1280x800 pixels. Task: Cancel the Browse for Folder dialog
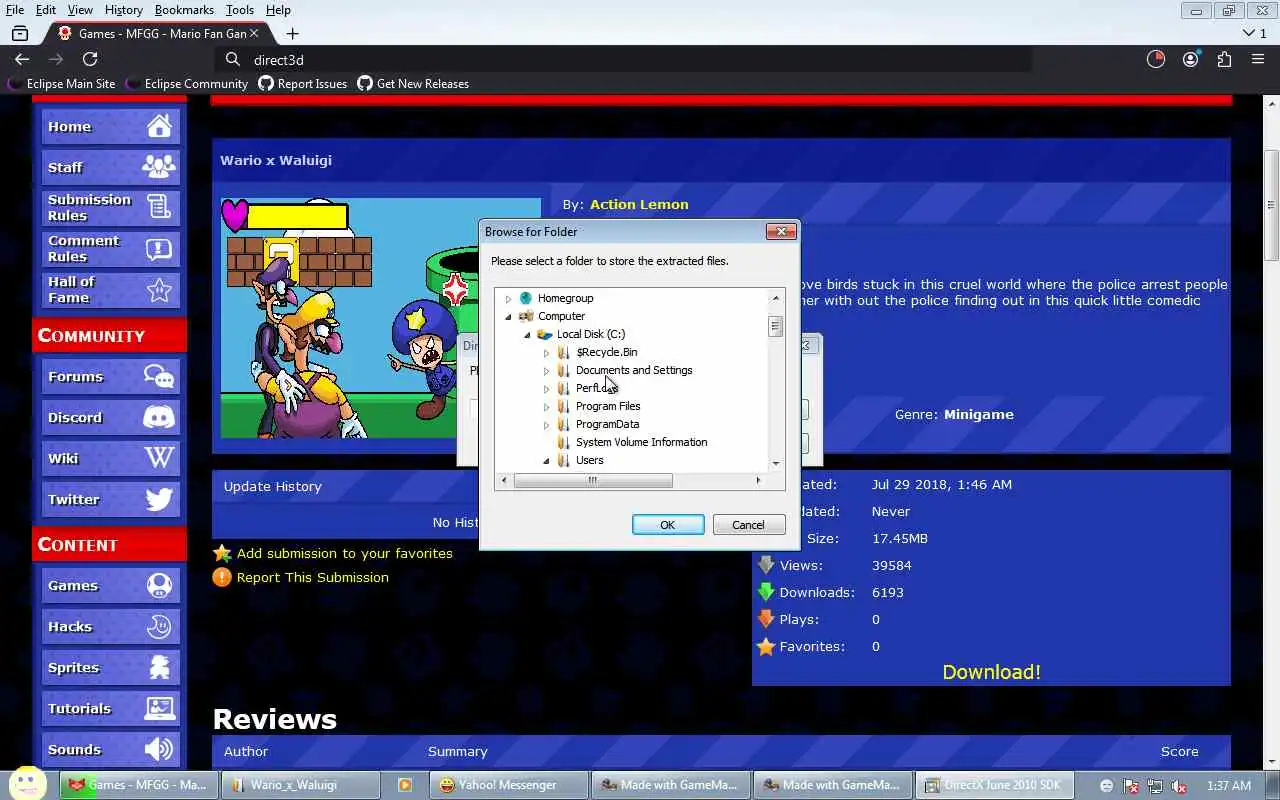pos(748,525)
